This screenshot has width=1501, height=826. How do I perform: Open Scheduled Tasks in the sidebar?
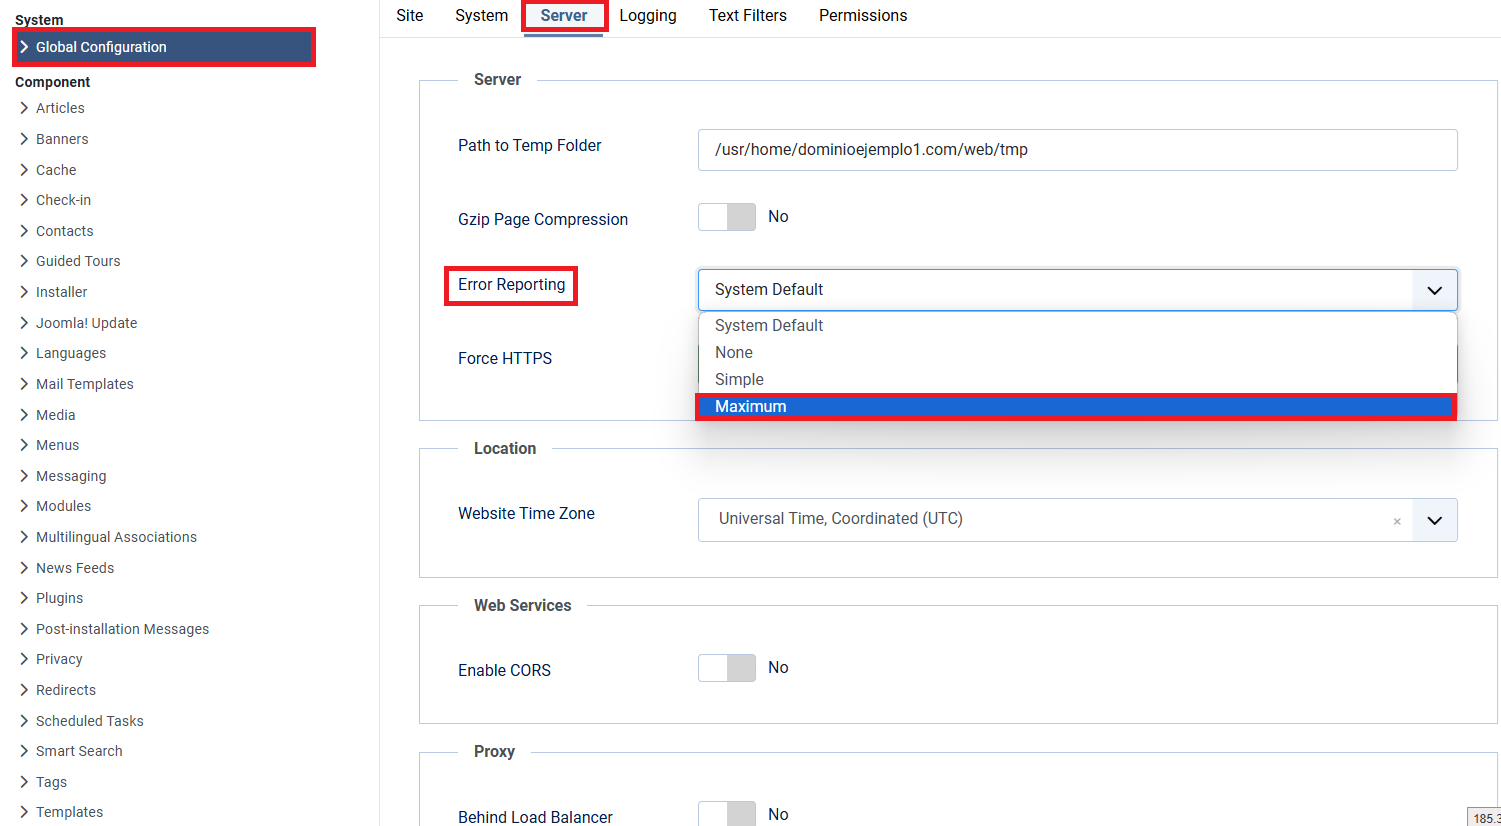click(90, 721)
